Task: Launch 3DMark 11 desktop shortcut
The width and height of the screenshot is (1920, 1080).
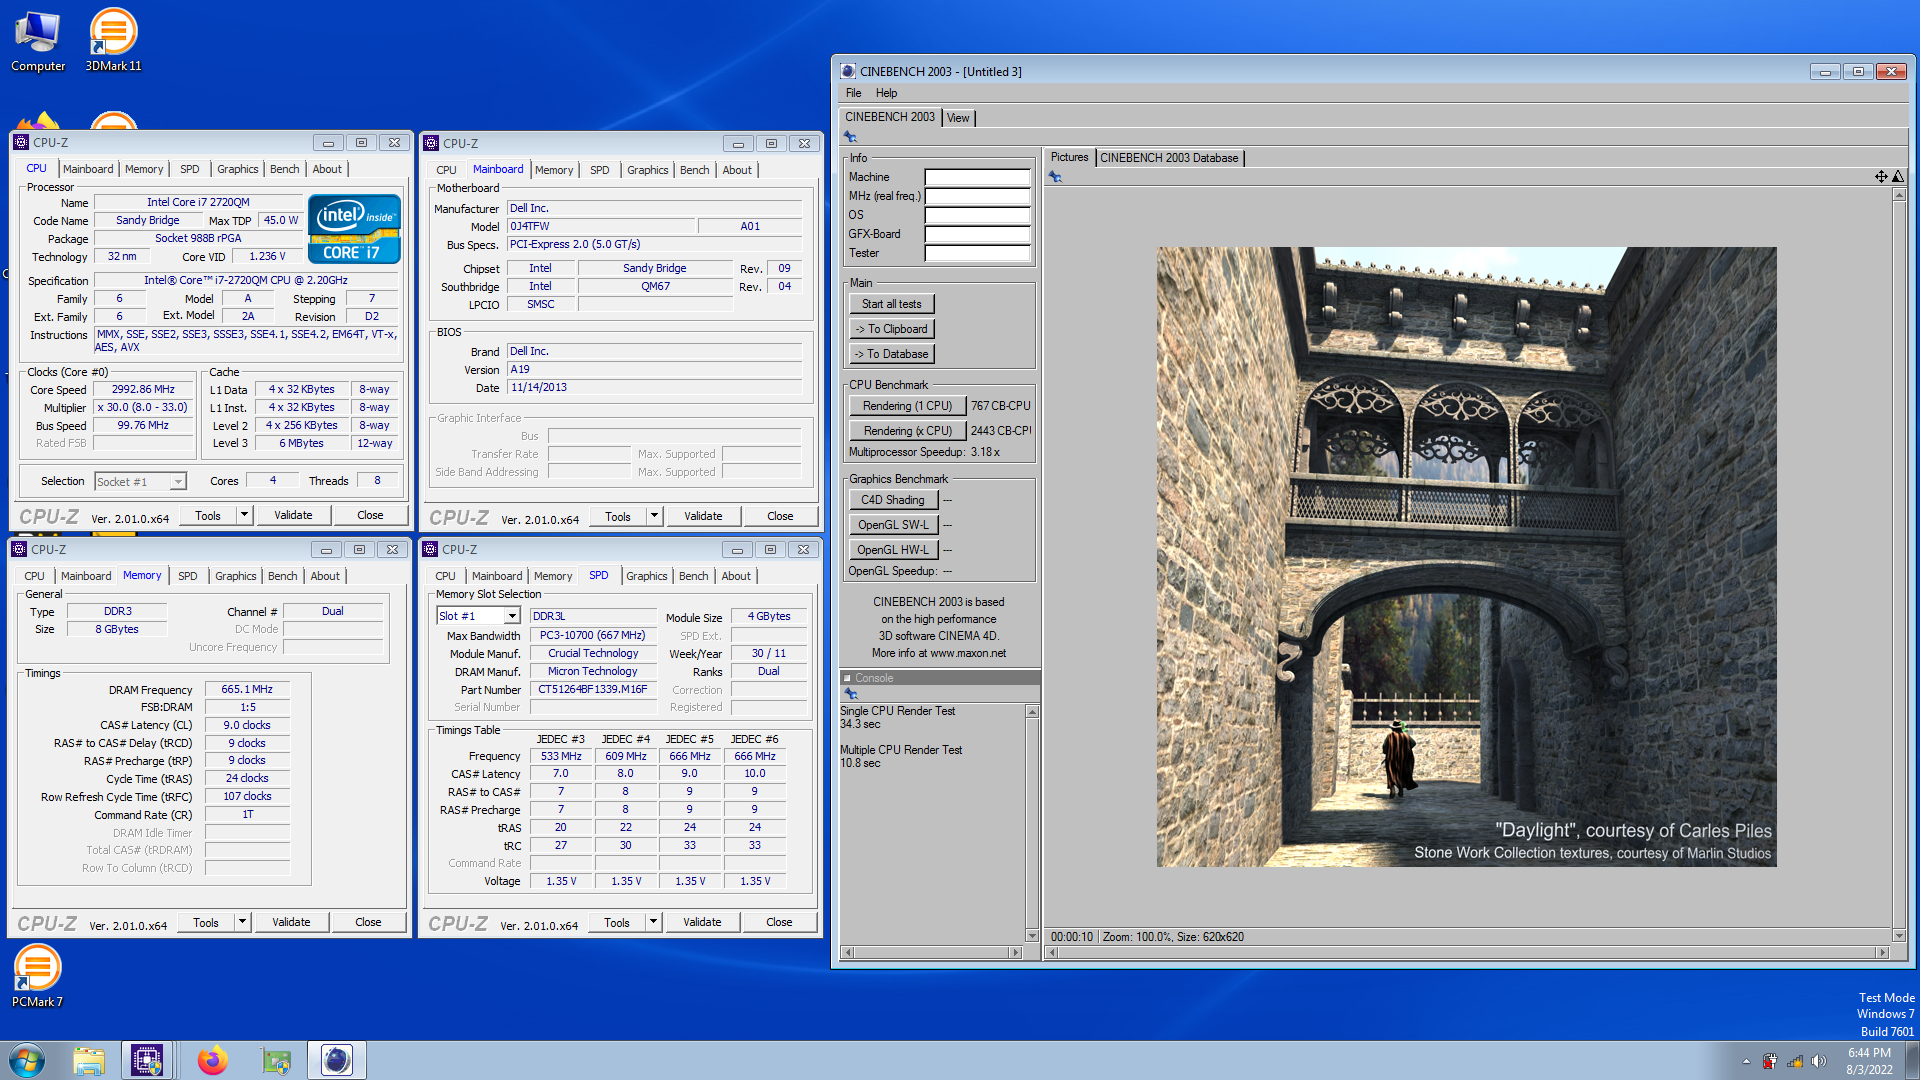Action: click(113, 40)
